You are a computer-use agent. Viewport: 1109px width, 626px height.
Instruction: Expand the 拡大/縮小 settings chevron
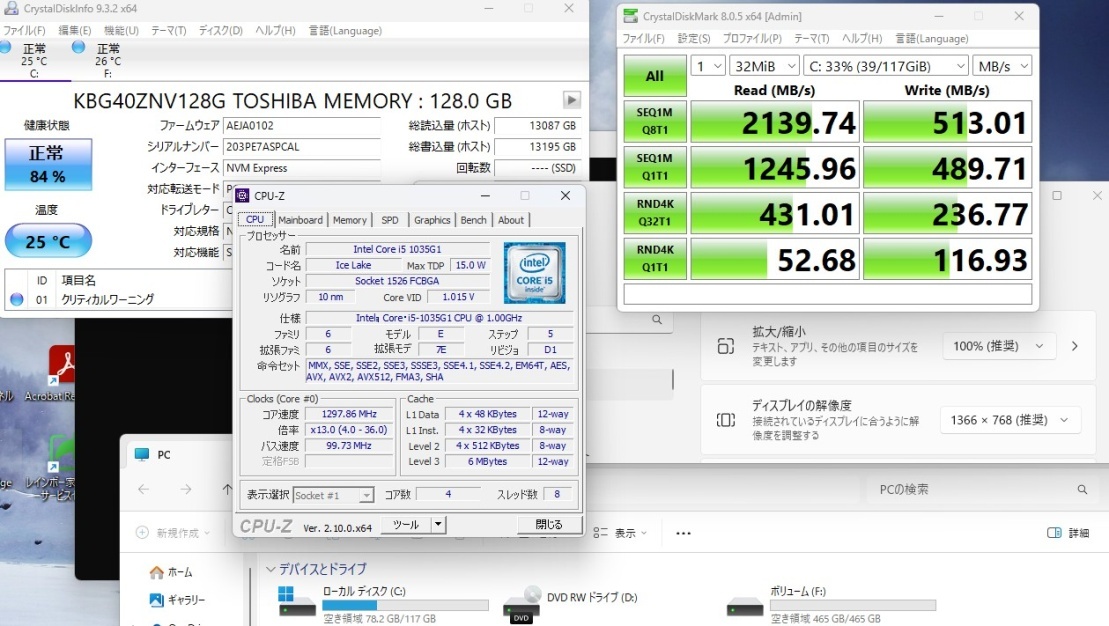pyautogui.click(x=1075, y=346)
